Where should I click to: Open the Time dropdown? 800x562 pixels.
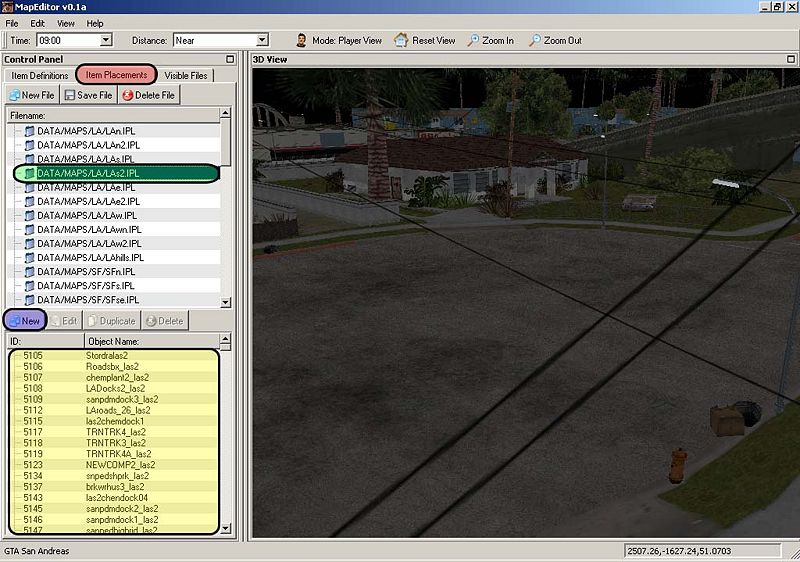click(106, 41)
